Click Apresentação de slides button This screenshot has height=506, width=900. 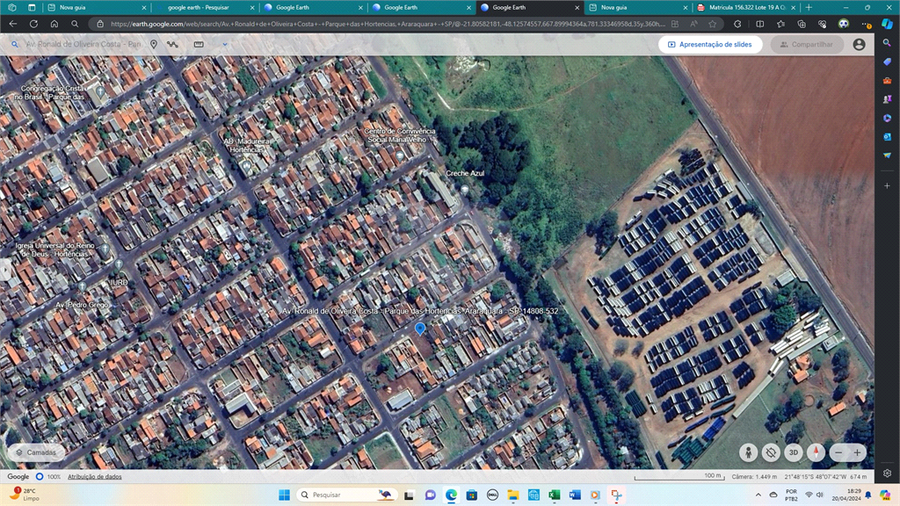[x=710, y=44]
